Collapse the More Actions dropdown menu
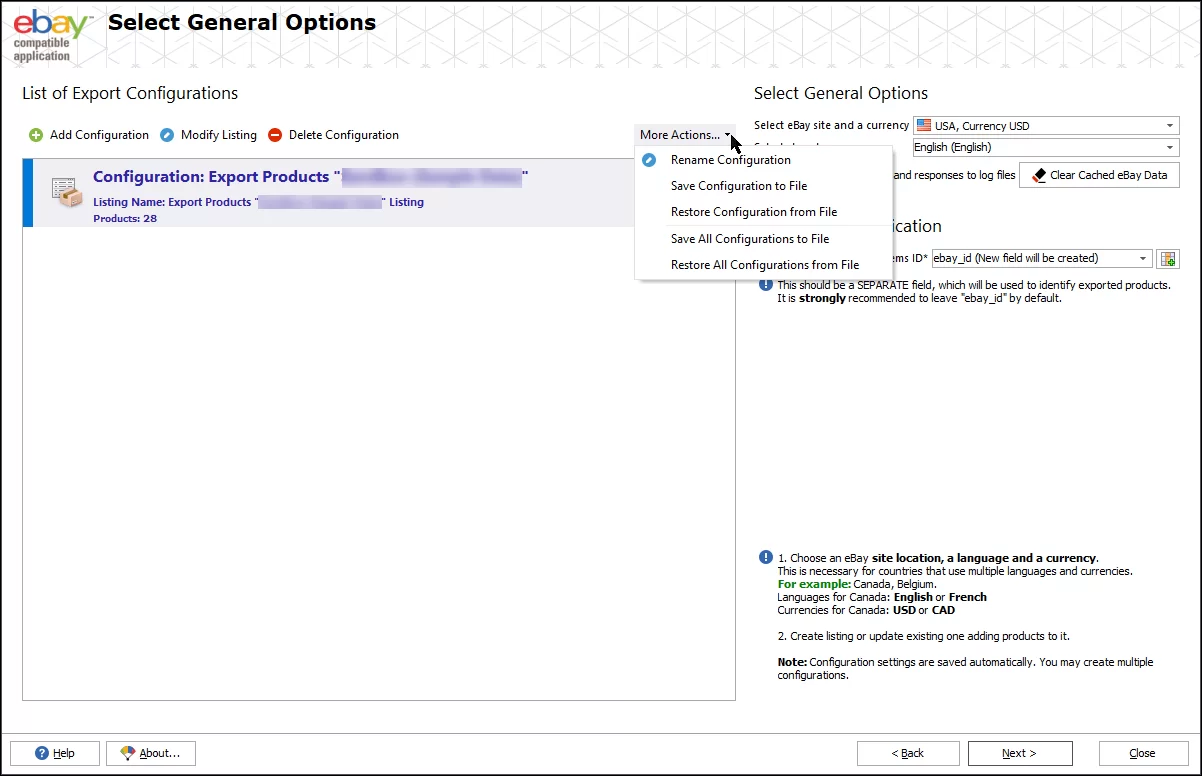This screenshot has width=1202, height=776. tap(685, 135)
